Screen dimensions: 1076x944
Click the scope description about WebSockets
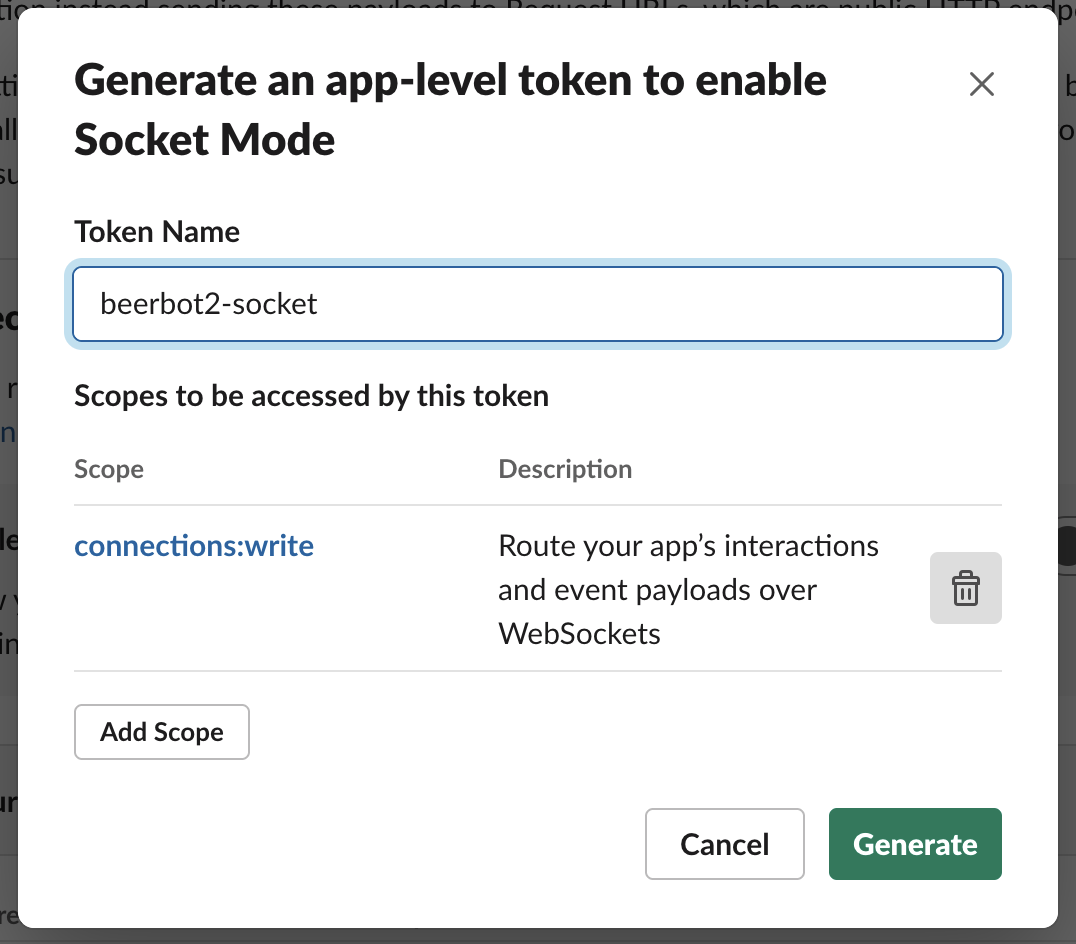click(x=688, y=589)
